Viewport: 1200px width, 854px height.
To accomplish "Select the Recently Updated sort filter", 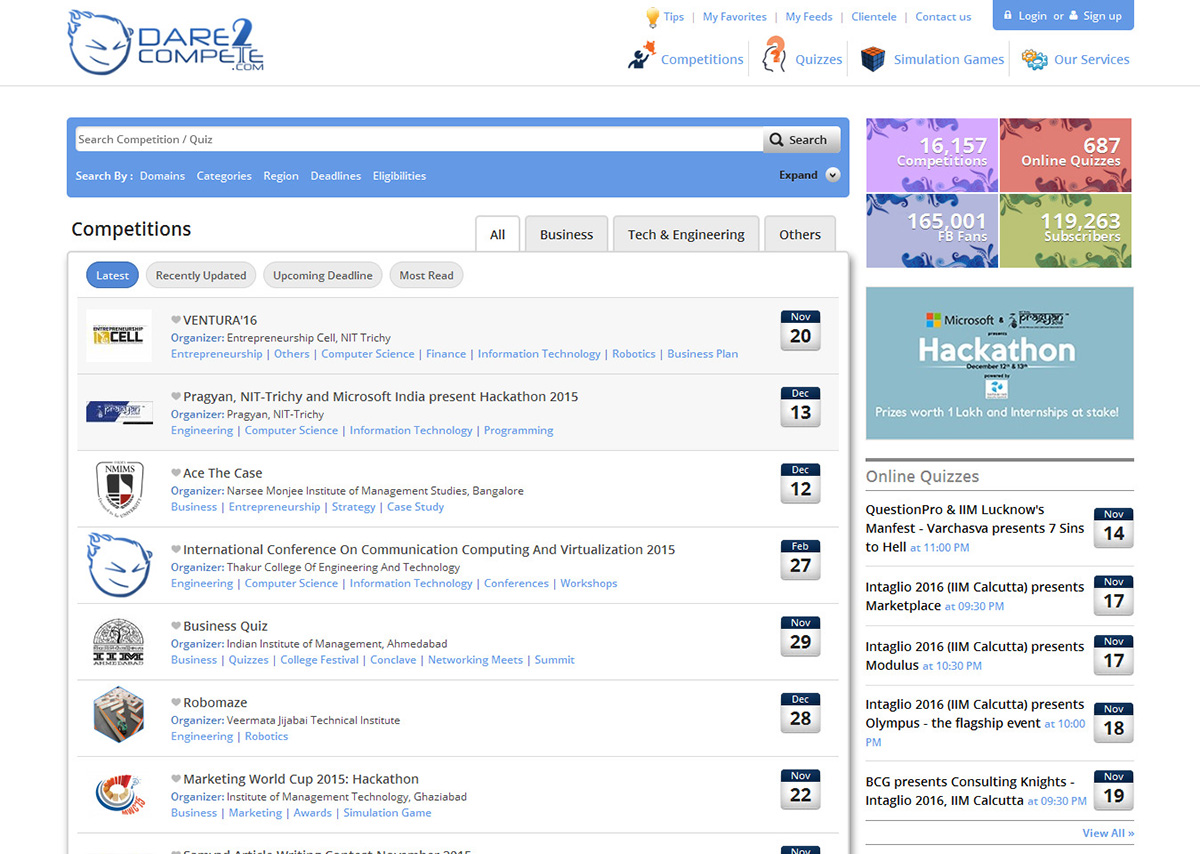I will pyautogui.click(x=201, y=276).
